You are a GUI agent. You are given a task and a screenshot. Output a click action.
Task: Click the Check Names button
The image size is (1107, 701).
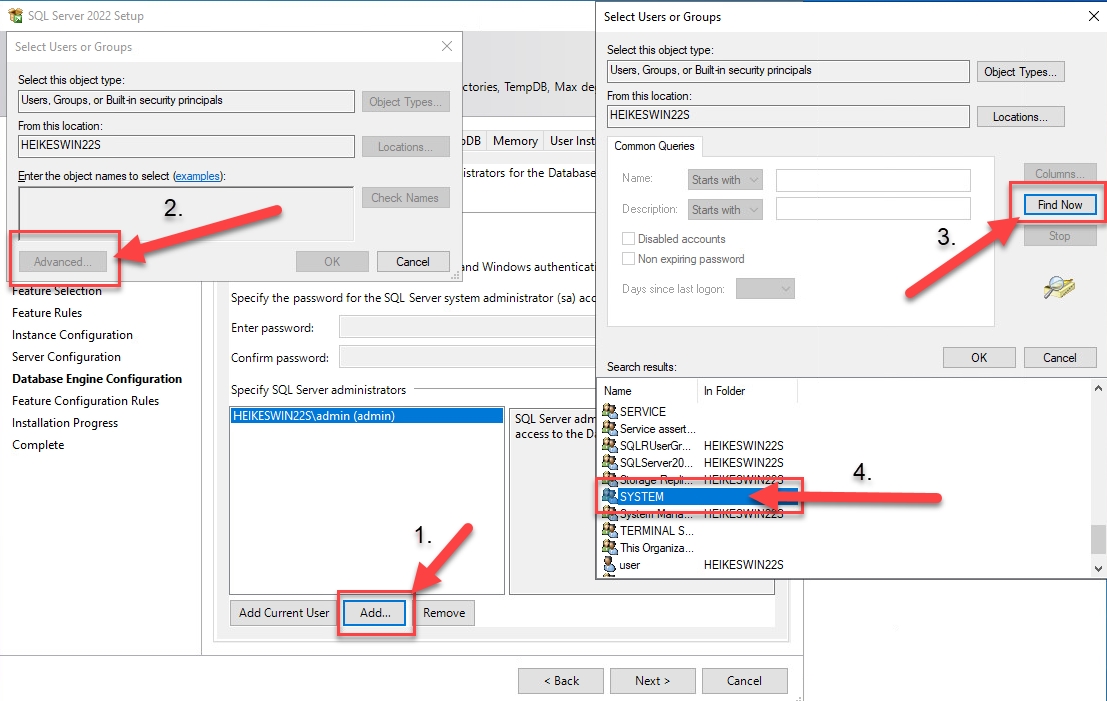point(405,198)
